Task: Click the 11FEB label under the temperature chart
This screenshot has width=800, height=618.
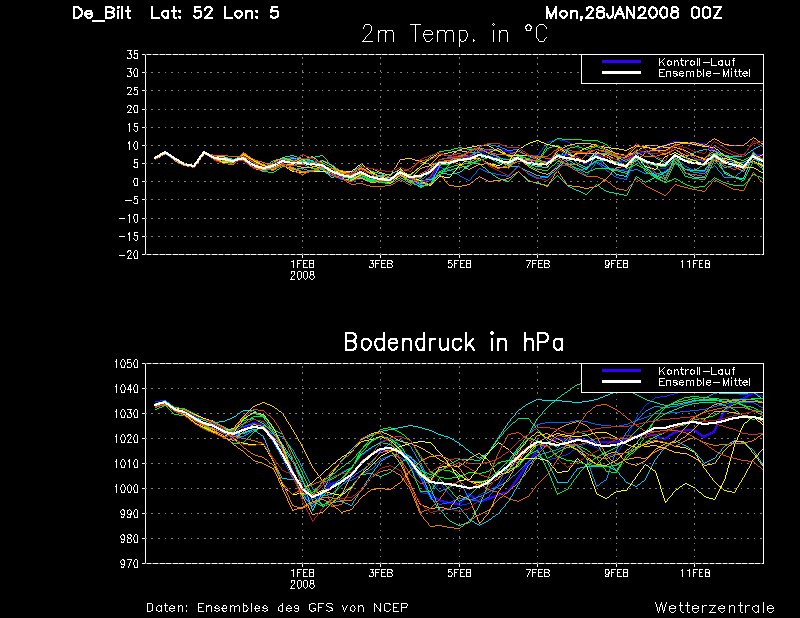Action: [x=695, y=265]
